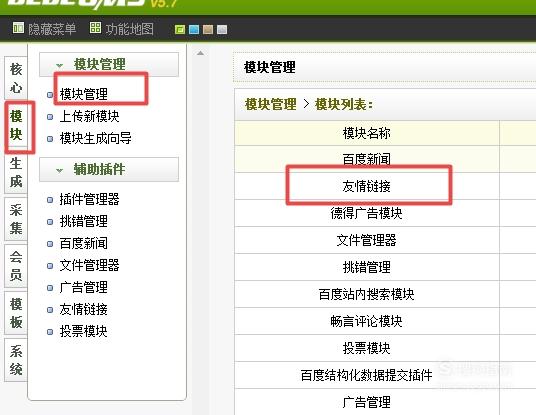Open the 会员 side tab

[x=16, y=266]
